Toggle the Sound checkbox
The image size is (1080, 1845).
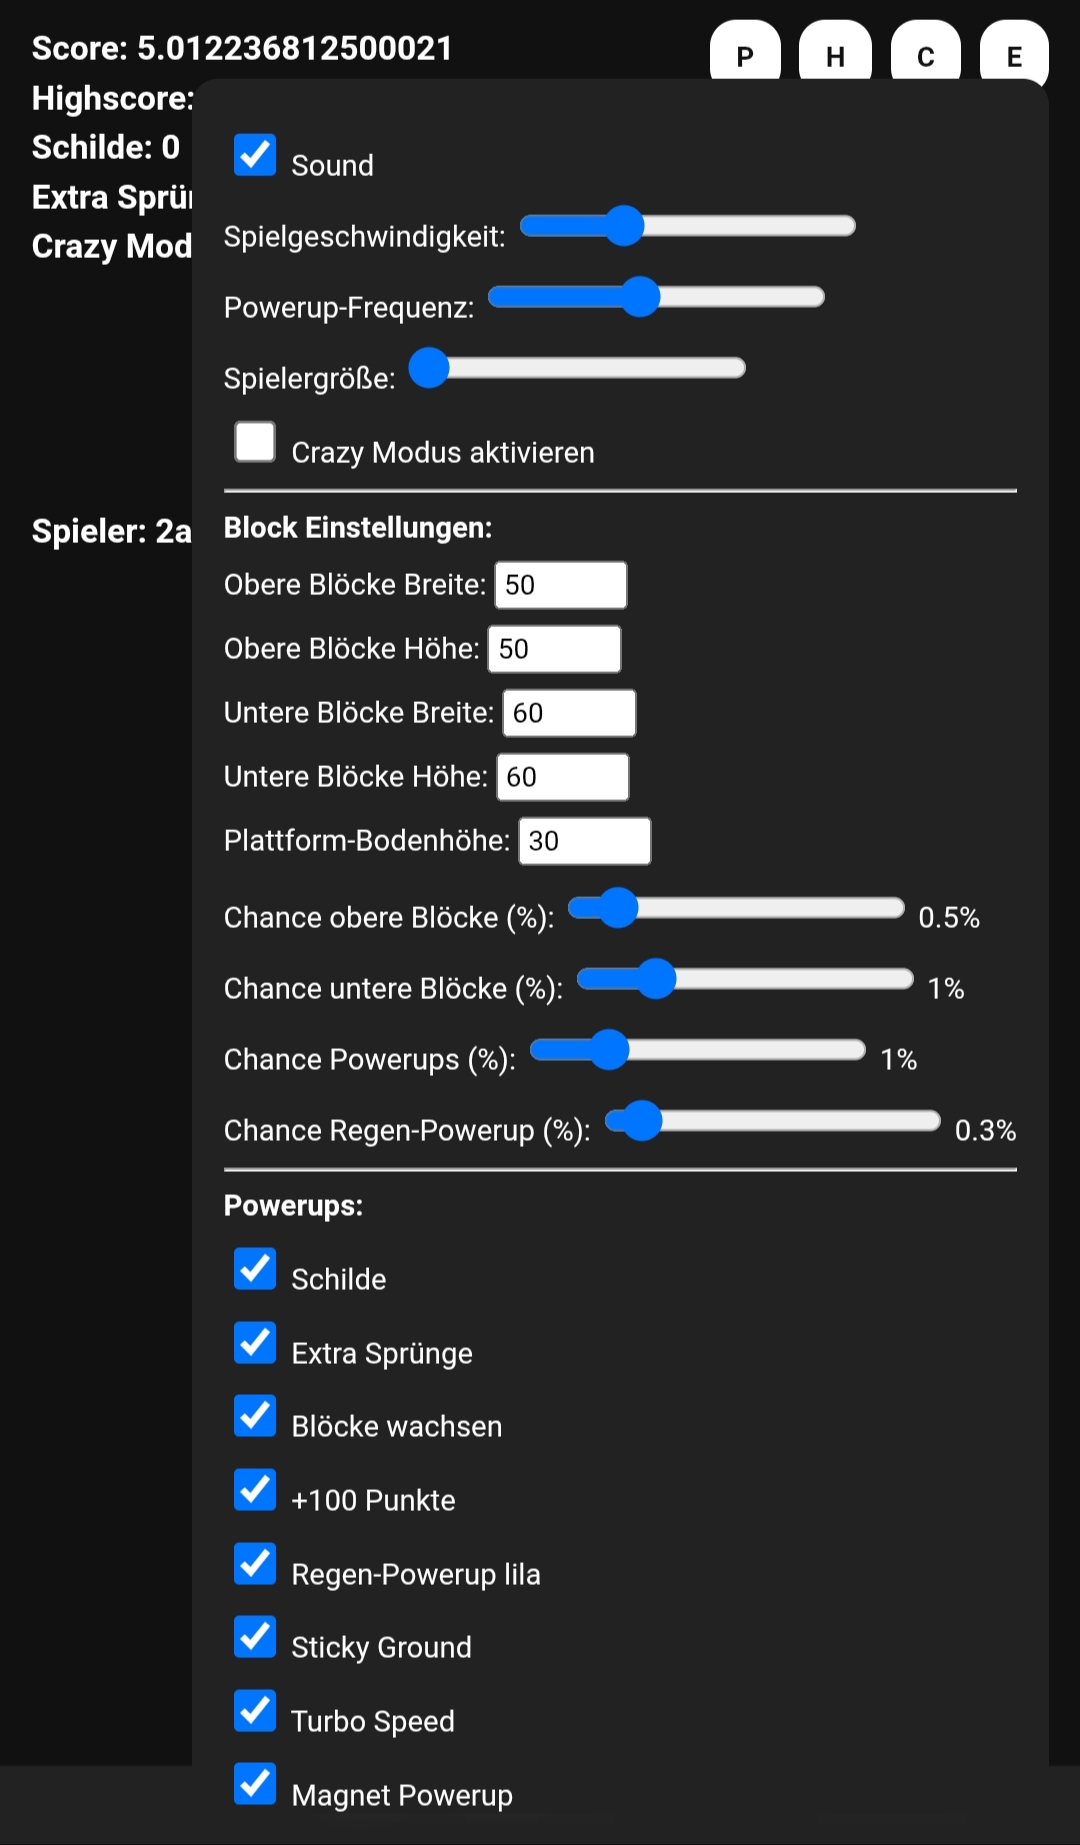pos(255,155)
